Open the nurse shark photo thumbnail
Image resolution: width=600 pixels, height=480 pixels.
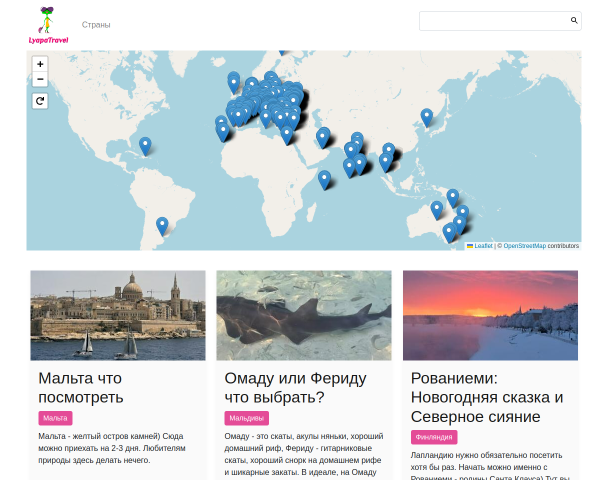pyautogui.click(x=304, y=315)
